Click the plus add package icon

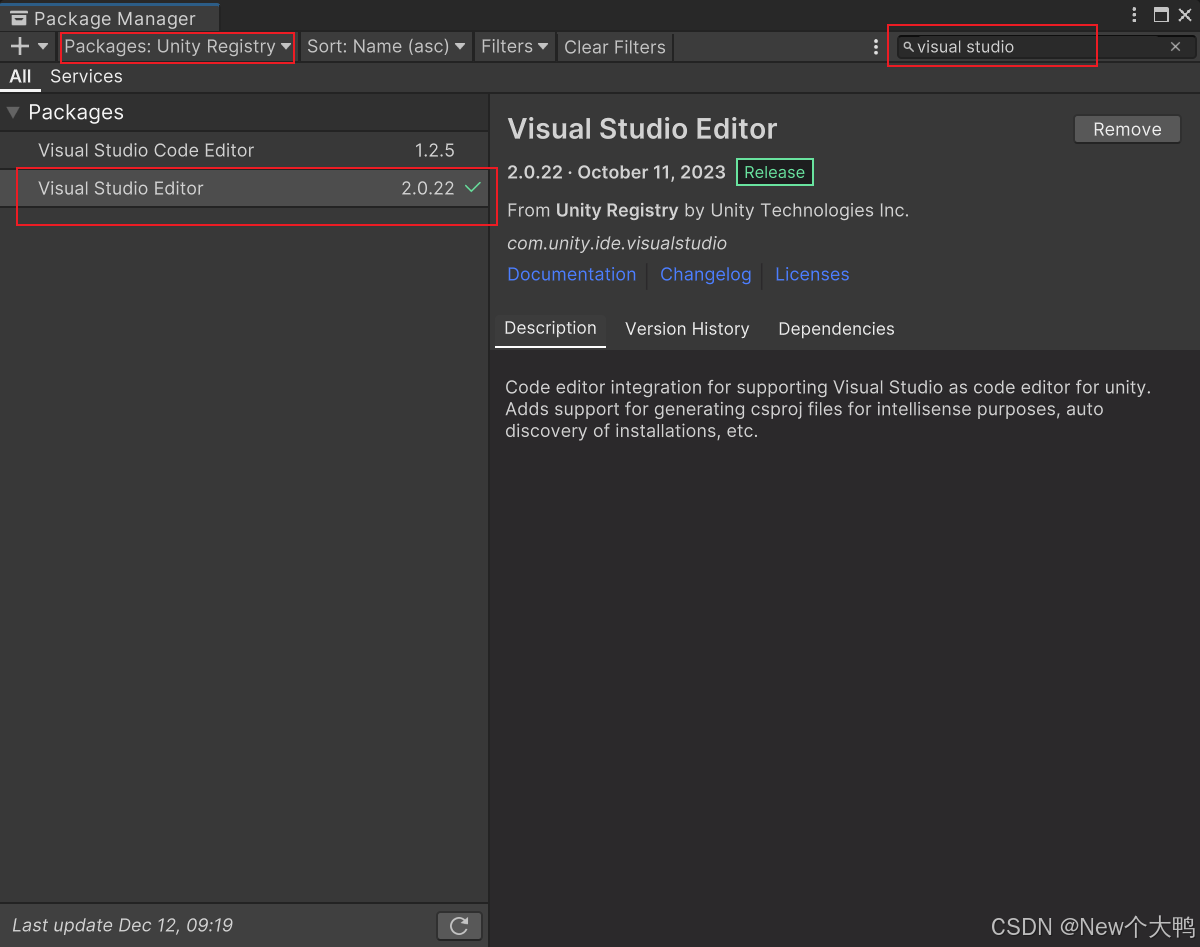(x=19, y=46)
